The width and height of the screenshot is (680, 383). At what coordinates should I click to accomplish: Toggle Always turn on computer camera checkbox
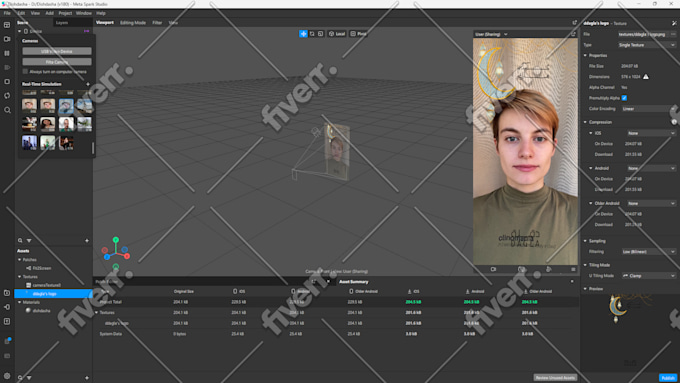tap(25, 72)
